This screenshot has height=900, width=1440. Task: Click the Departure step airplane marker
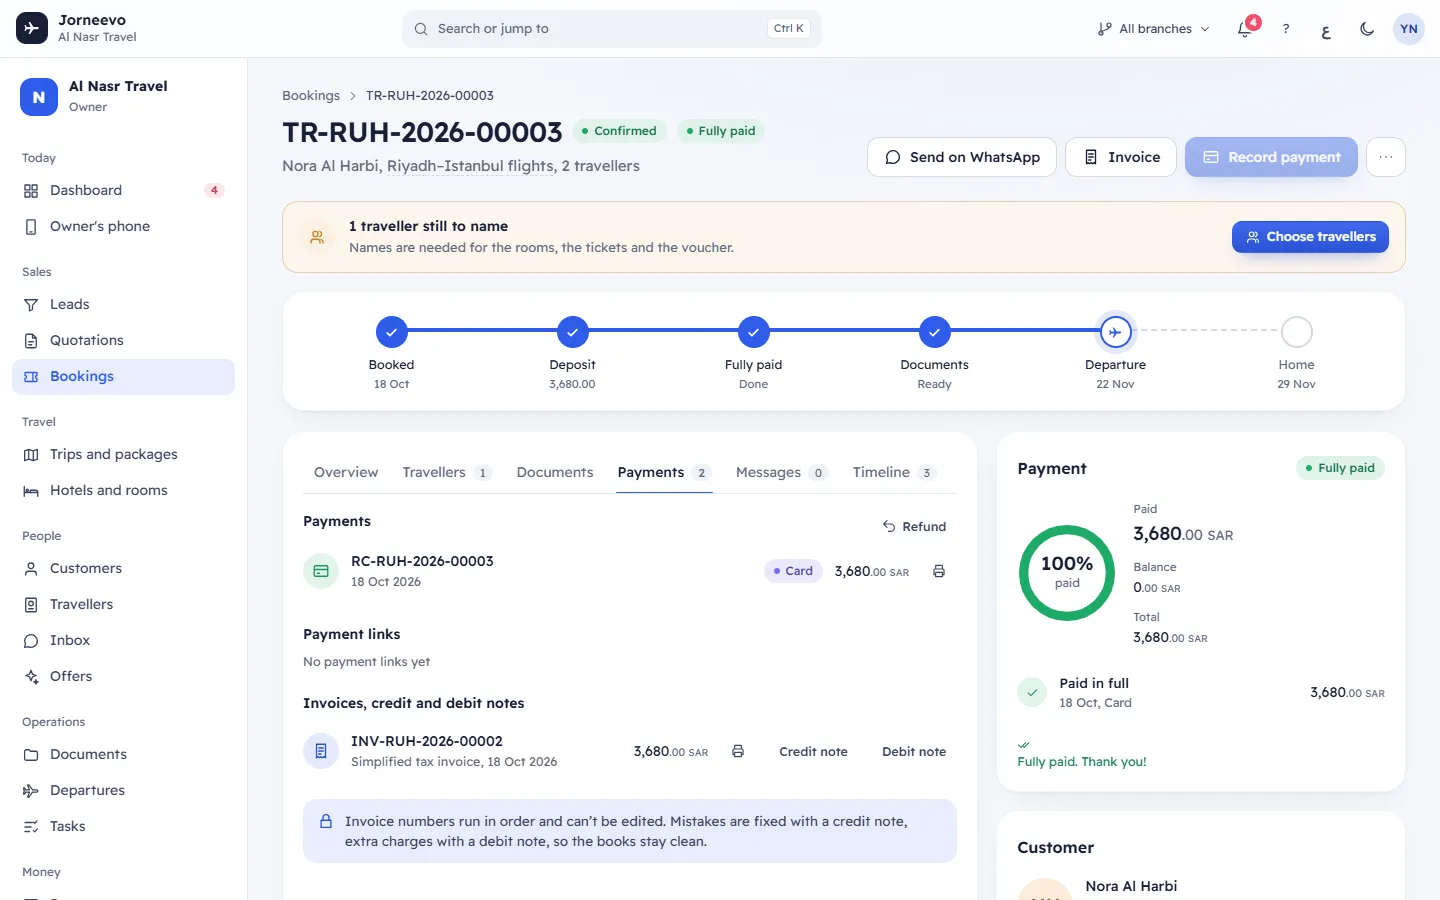1115,332
